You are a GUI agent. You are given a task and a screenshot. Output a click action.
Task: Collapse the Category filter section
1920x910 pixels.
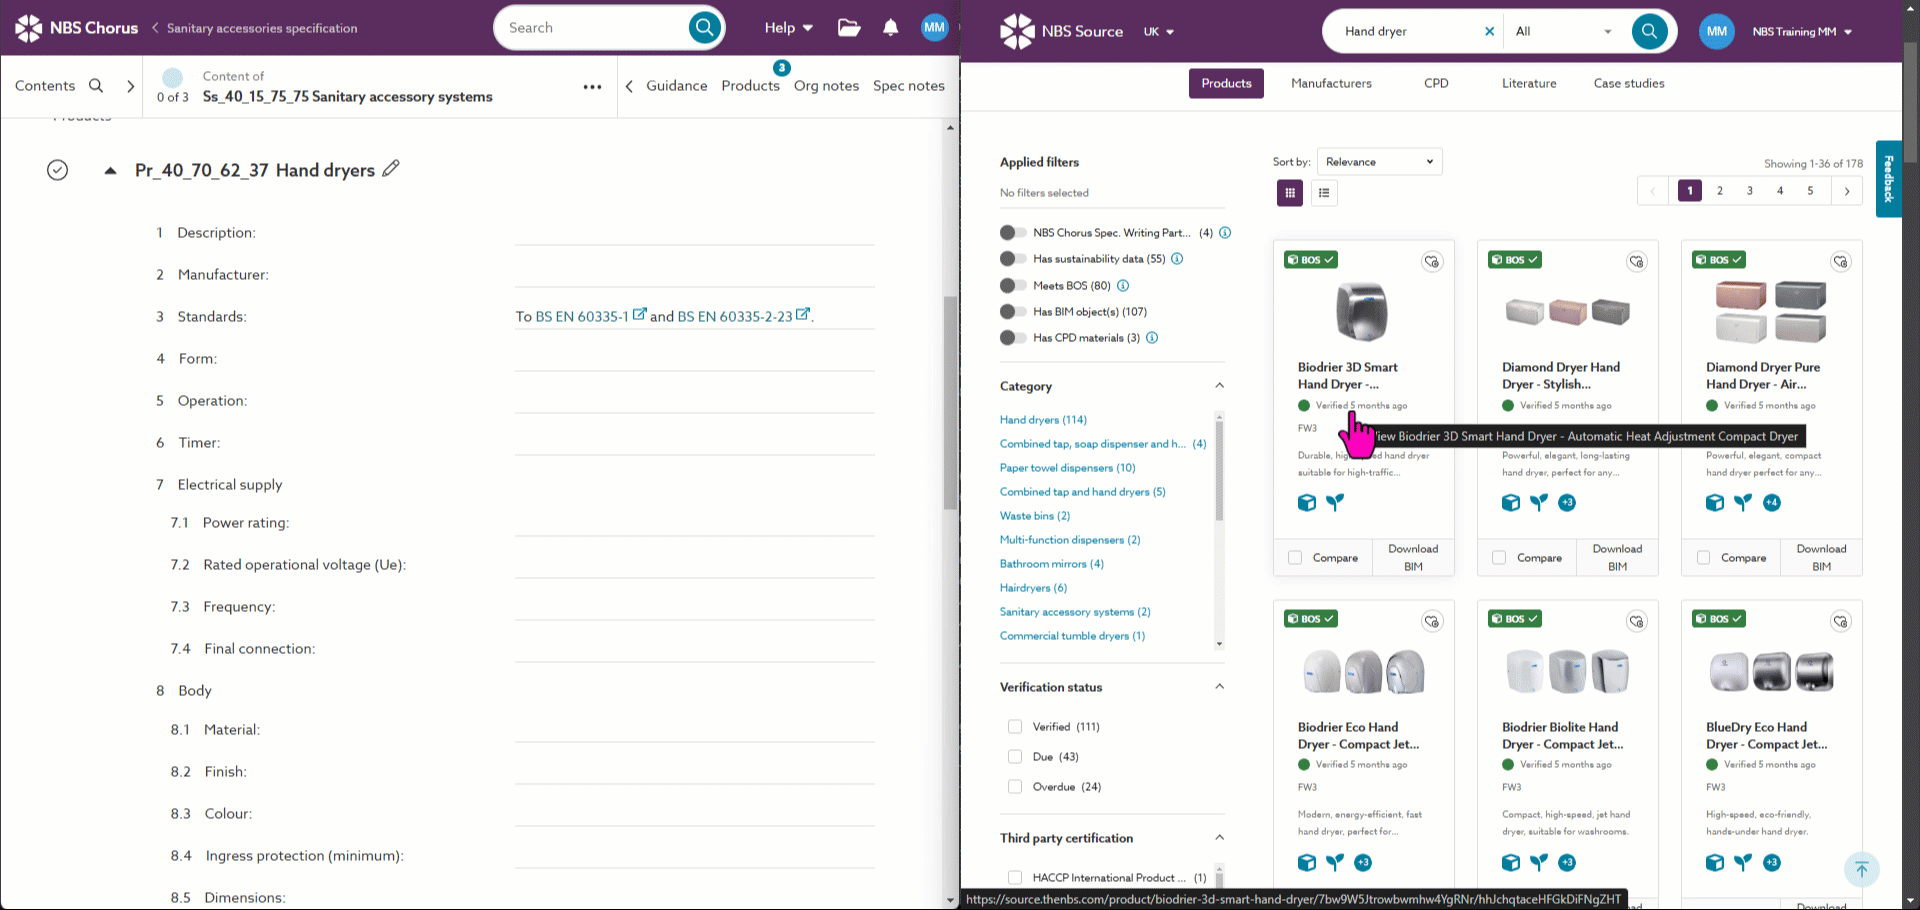pos(1219,386)
